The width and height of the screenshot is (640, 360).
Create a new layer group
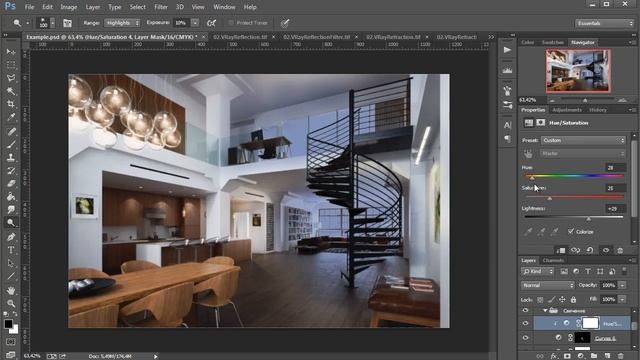point(593,356)
